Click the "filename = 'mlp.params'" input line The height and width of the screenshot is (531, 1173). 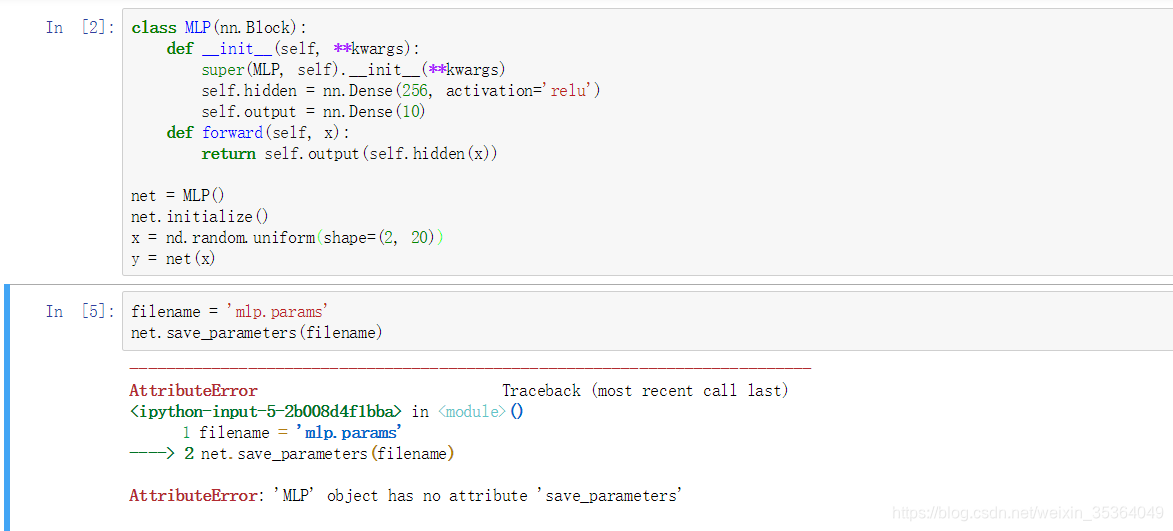tap(230, 312)
